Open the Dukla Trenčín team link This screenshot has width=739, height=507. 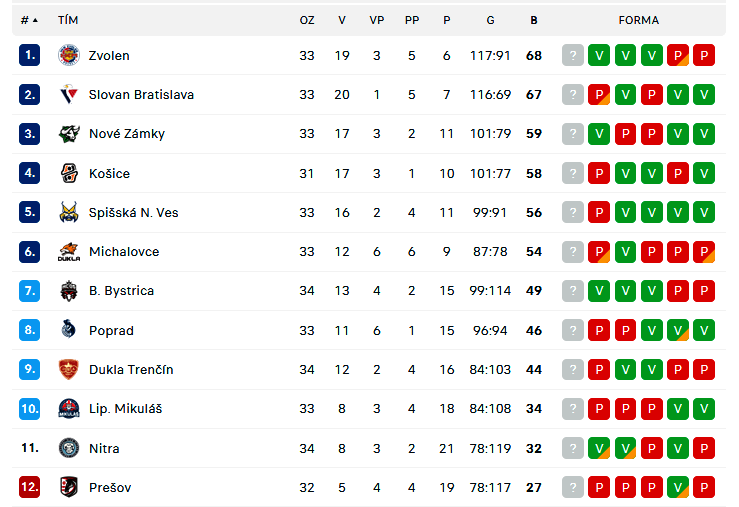(x=131, y=369)
